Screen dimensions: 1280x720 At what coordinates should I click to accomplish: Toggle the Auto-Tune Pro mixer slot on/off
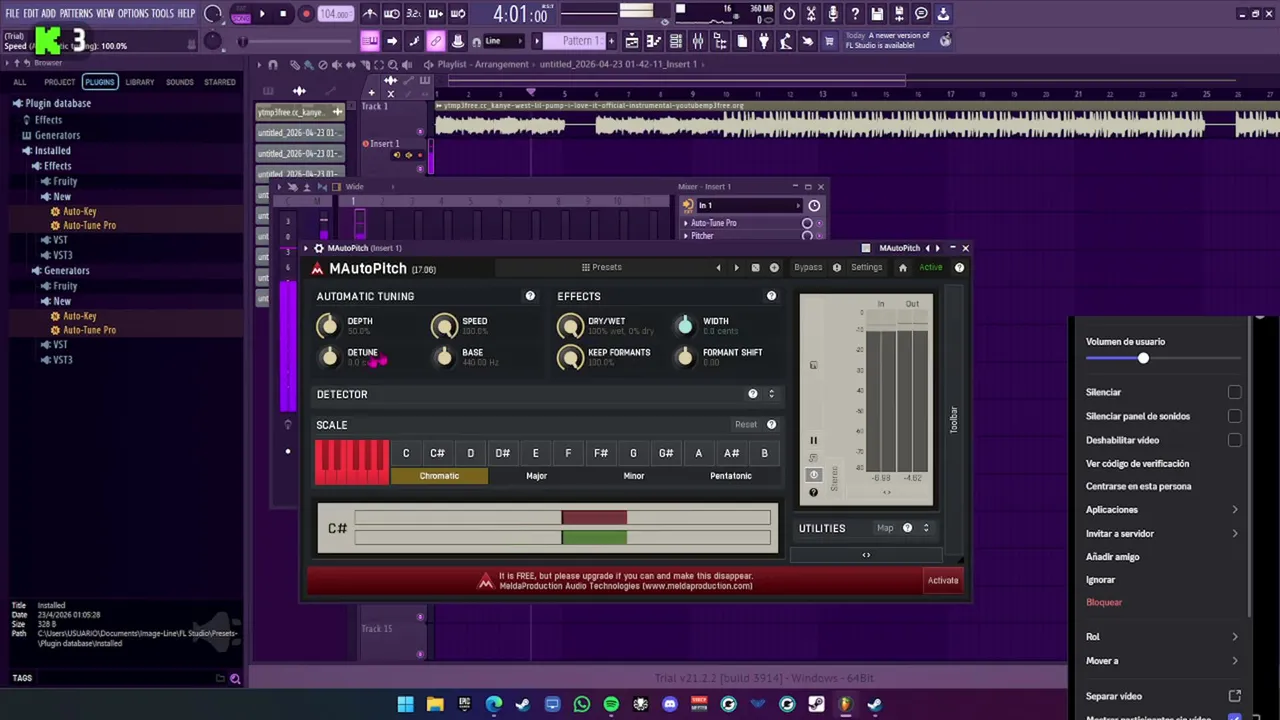pyautogui.click(x=807, y=223)
